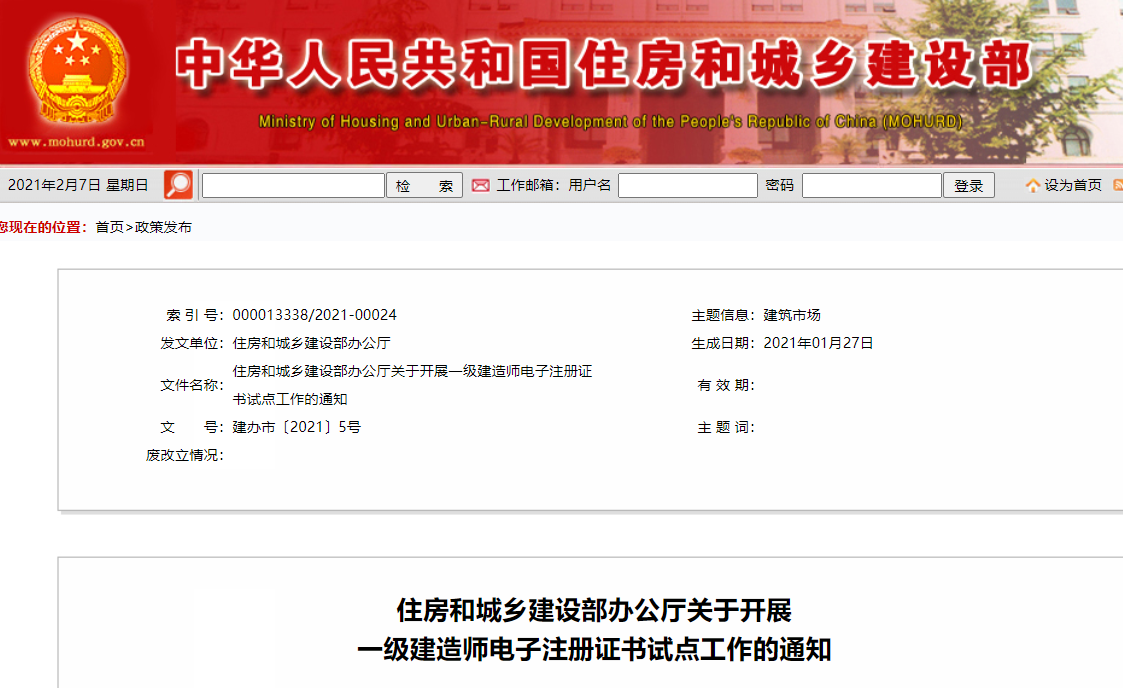
Task: Click the 建筑市场 topic information value
Action: [x=792, y=315]
